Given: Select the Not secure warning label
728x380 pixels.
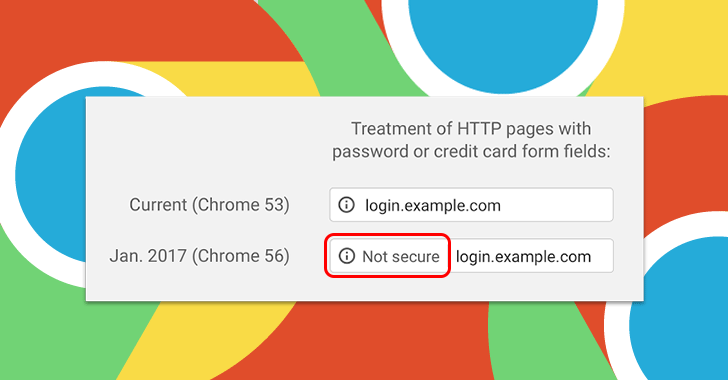Looking at the screenshot, I should coord(401,256).
